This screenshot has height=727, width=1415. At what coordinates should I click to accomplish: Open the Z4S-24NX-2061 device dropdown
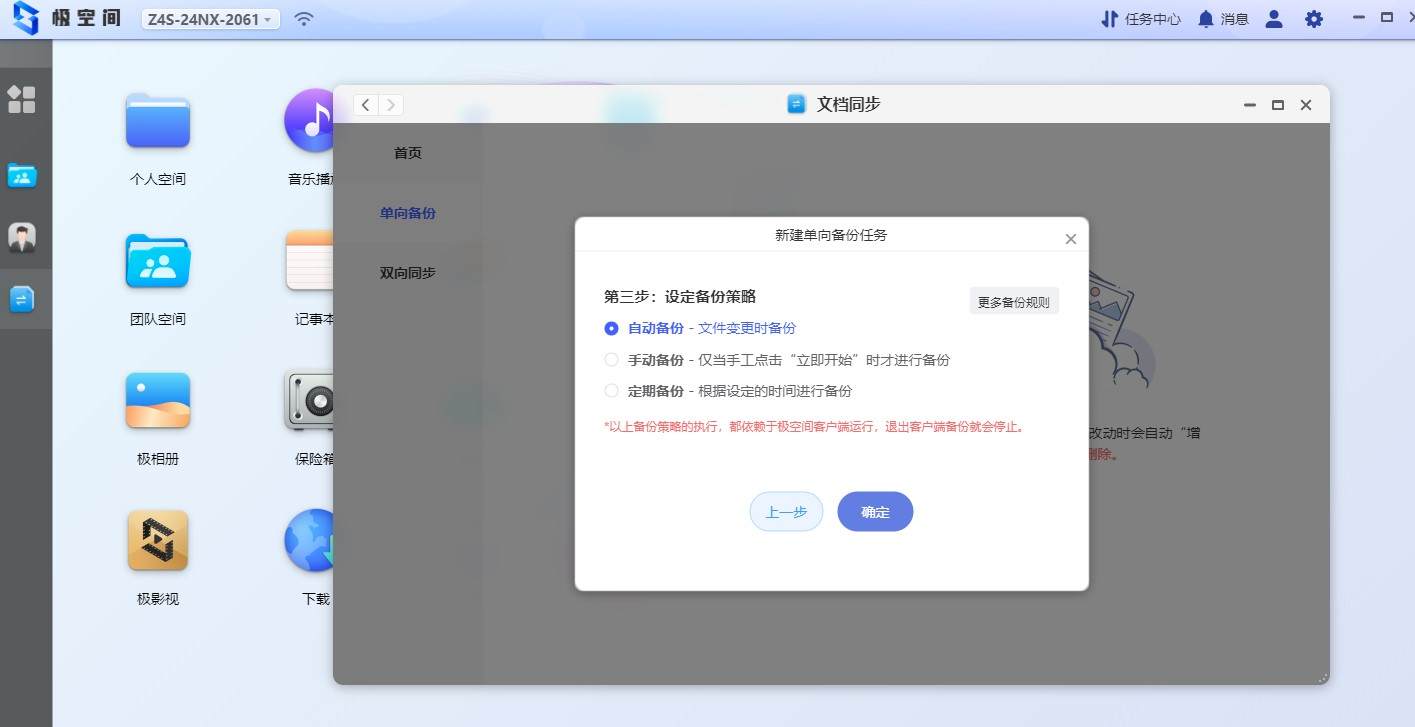pos(209,18)
